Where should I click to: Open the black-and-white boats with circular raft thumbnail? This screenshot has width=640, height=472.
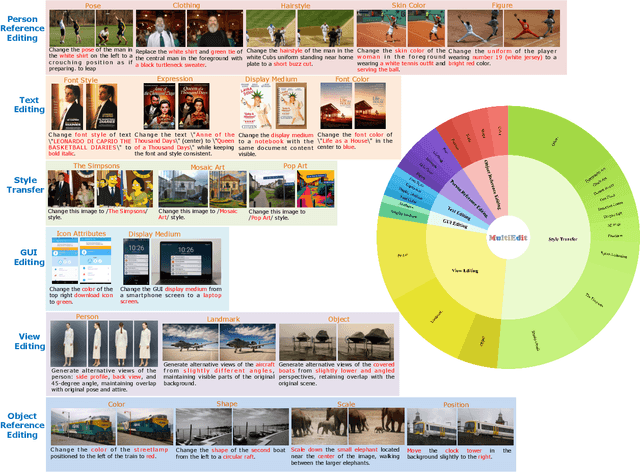click(x=260, y=427)
